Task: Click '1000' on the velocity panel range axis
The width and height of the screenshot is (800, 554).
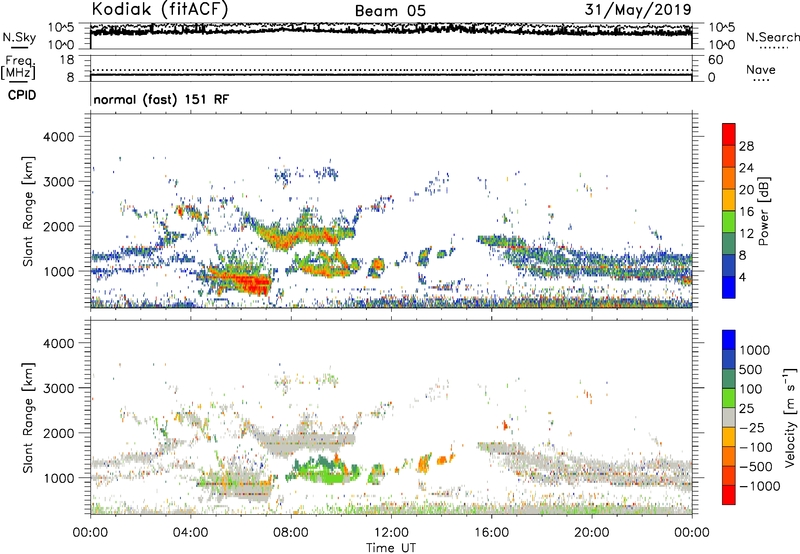Action: pos(58,478)
